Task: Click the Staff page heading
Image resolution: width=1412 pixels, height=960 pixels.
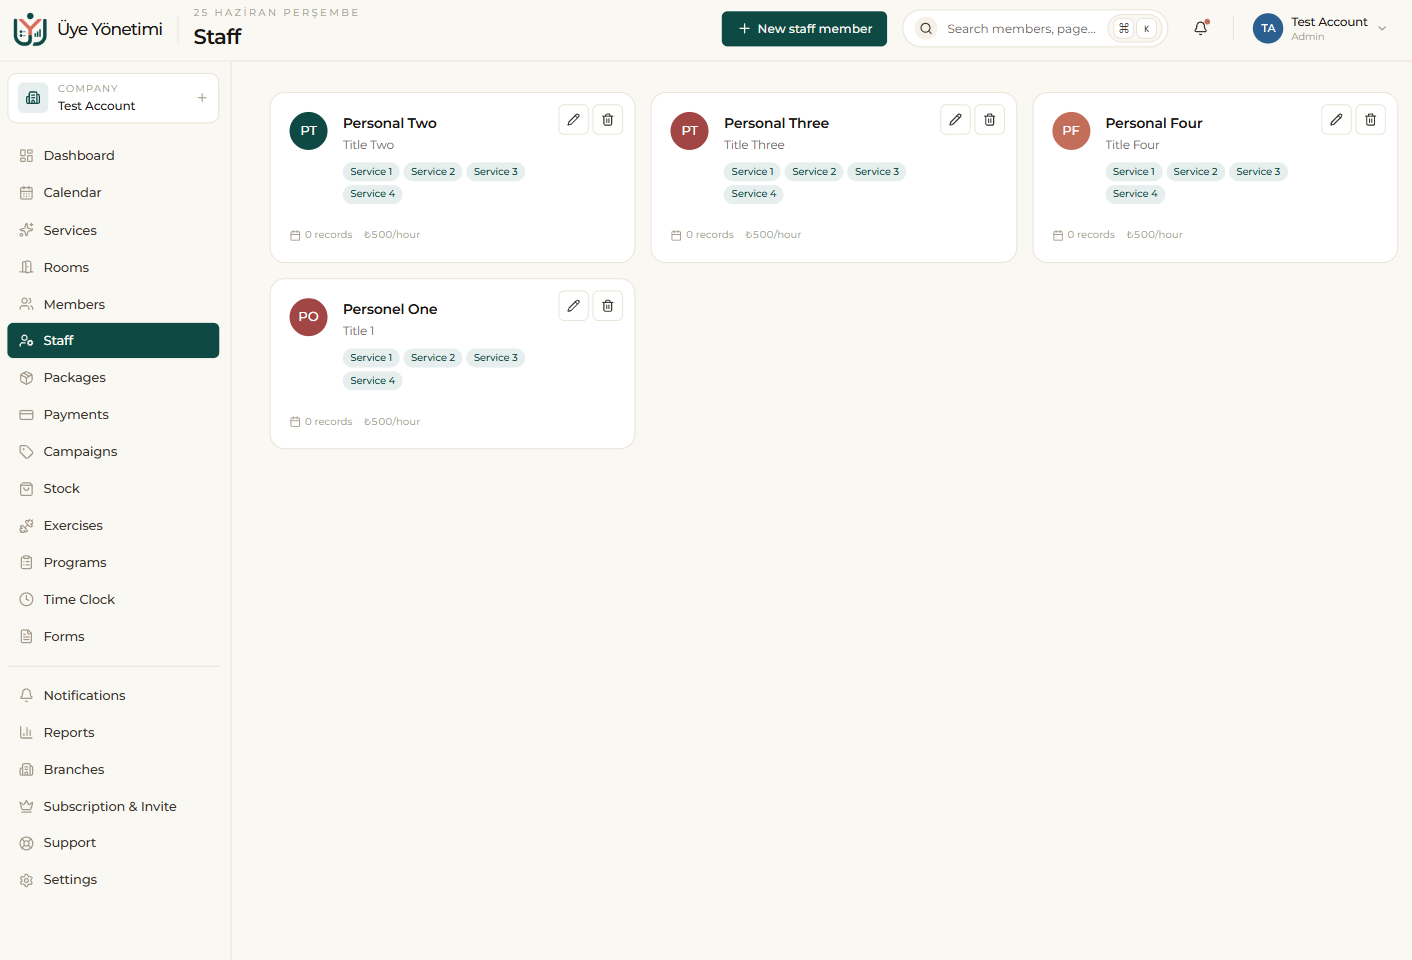Action: coord(217,37)
